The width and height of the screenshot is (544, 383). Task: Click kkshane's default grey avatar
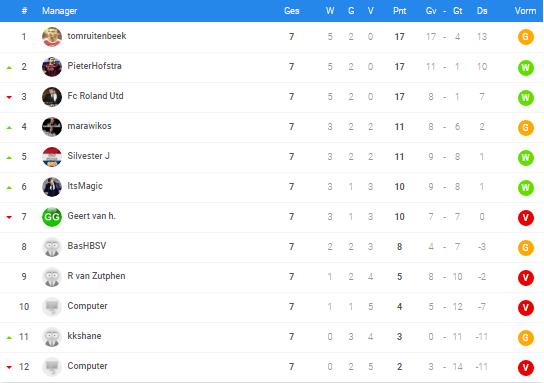52,337
